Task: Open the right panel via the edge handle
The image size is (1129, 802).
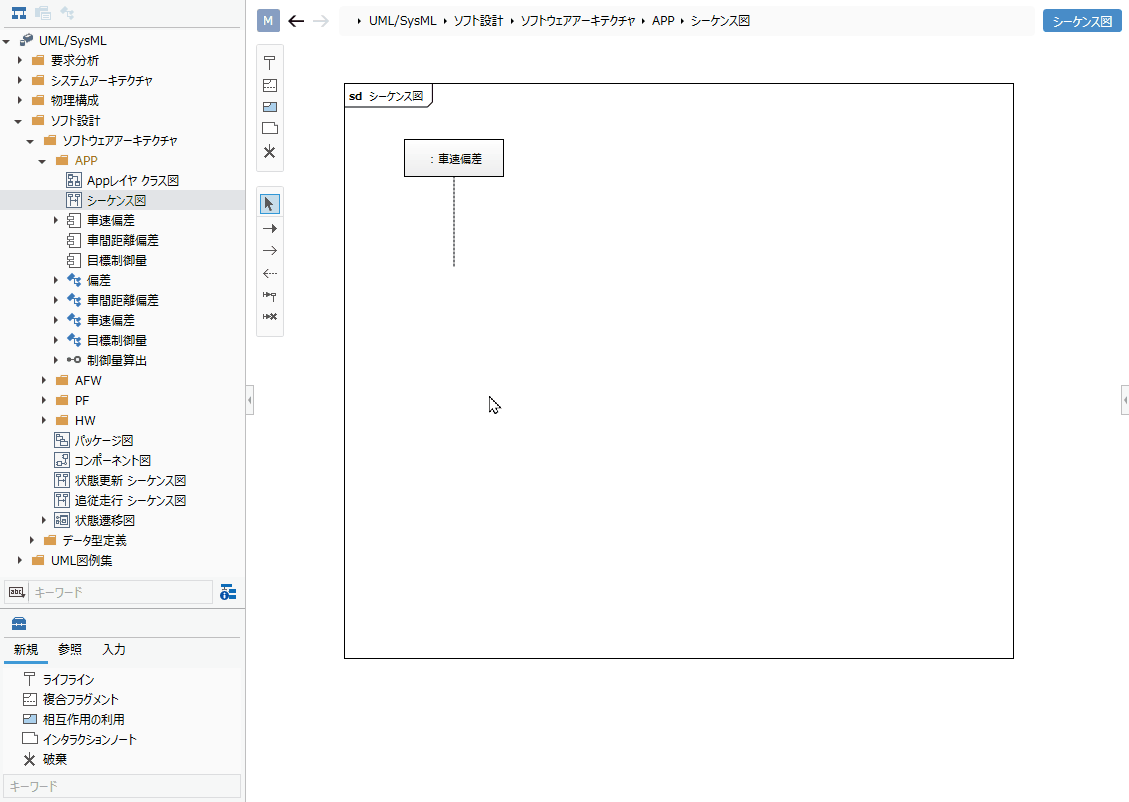Action: 1125,400
